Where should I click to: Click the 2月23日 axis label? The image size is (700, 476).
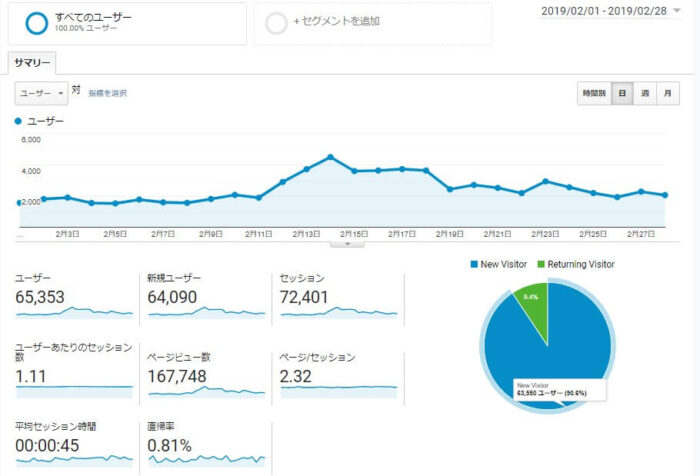(545, 234)
